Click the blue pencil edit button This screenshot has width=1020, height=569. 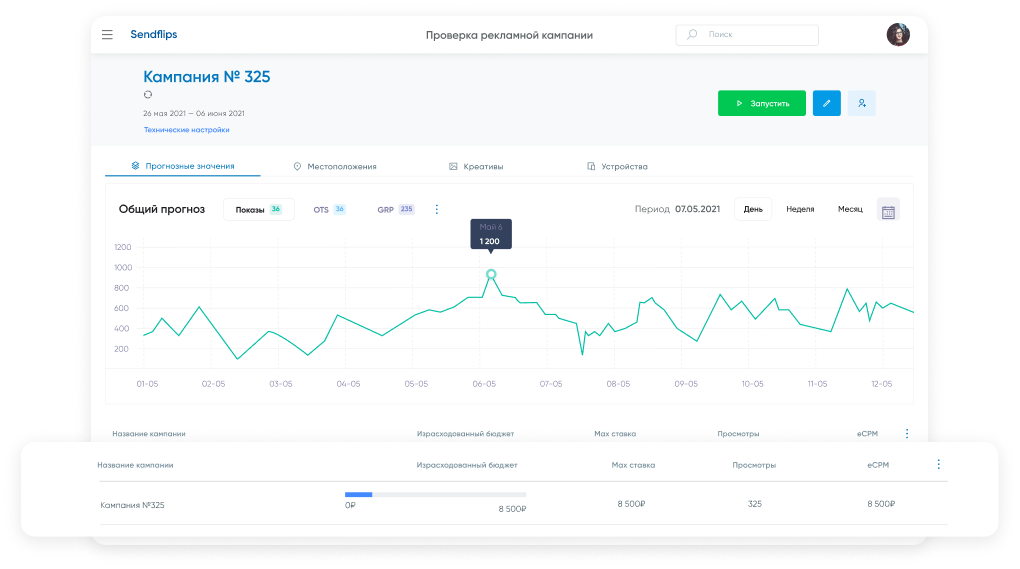[x=826, y=103]
